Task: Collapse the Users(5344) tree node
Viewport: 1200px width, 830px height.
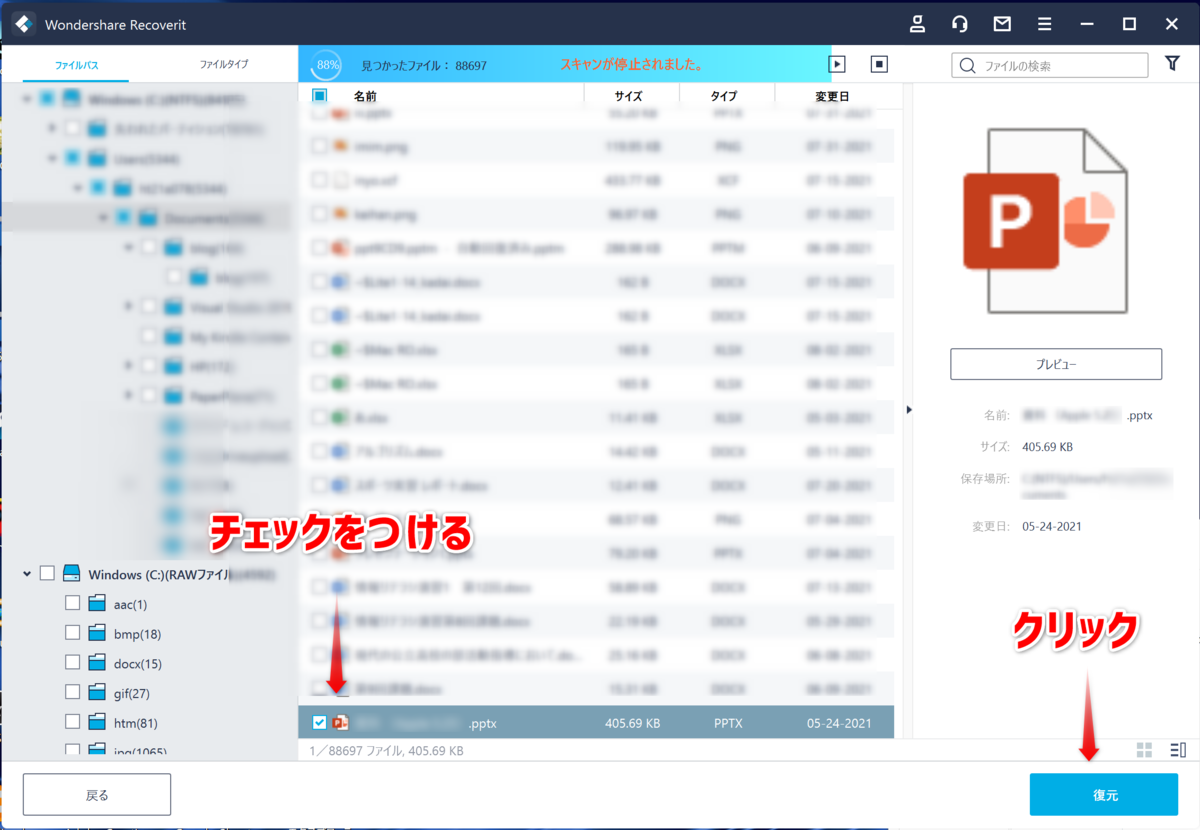Action: [52, 159]
